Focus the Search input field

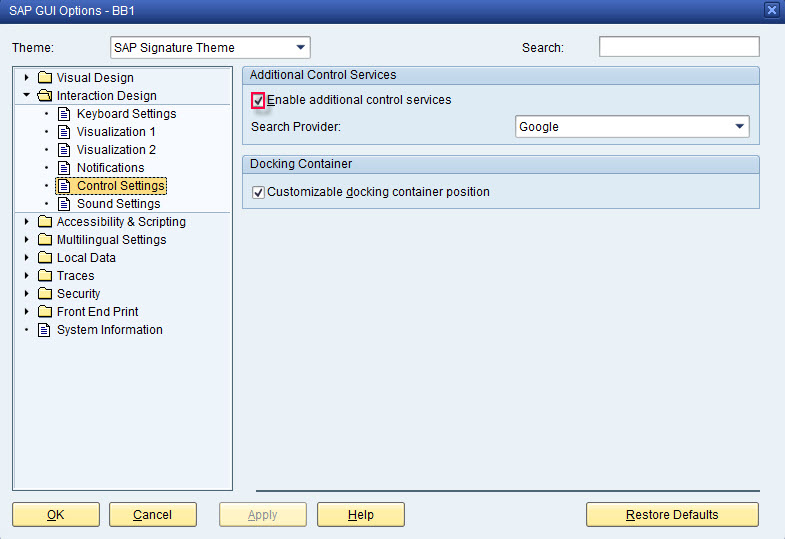(679, 47)
